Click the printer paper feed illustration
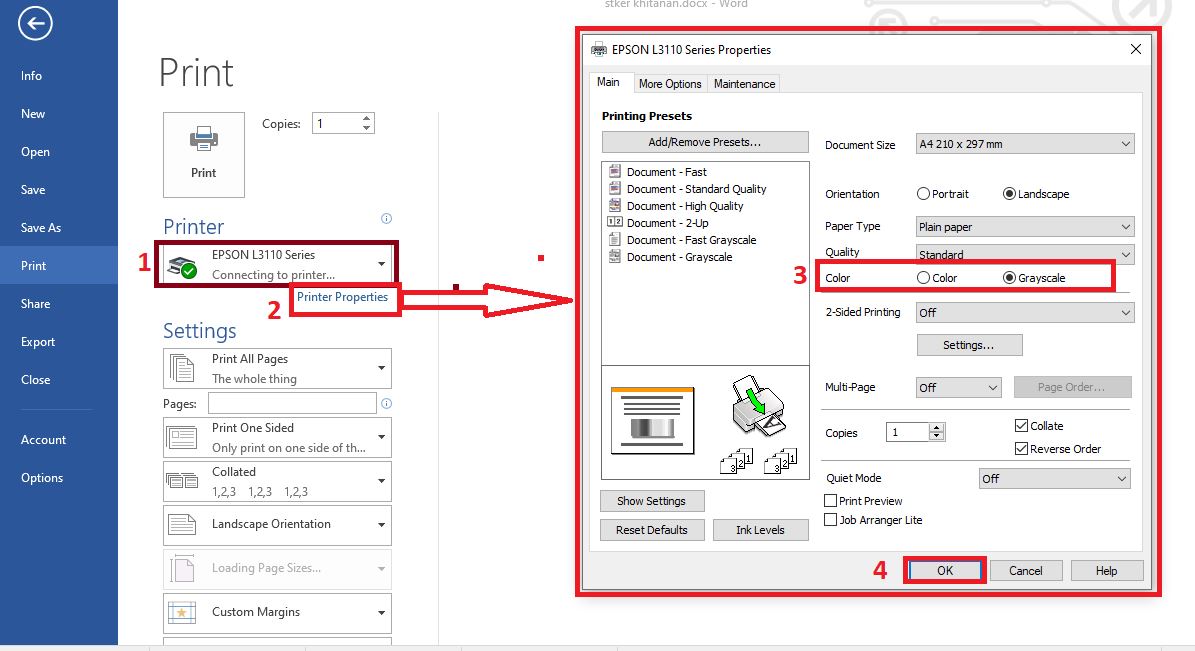Viewport: 1195px width, 651px height. (x=757, y=406)
